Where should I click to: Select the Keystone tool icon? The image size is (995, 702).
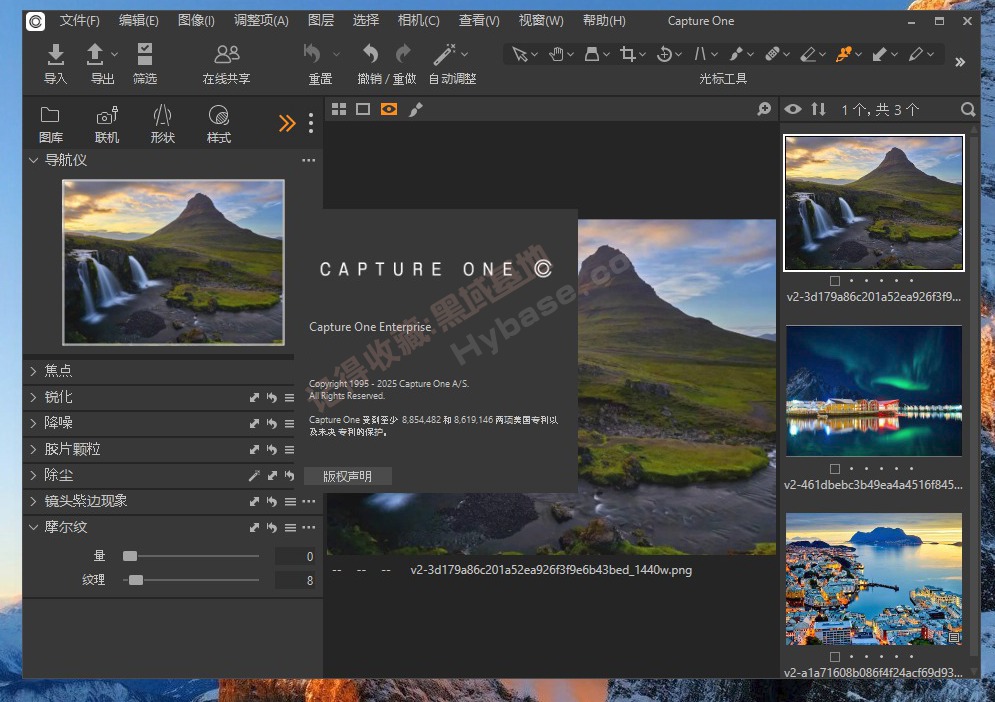pyautogui.click(x=700, y=54)
